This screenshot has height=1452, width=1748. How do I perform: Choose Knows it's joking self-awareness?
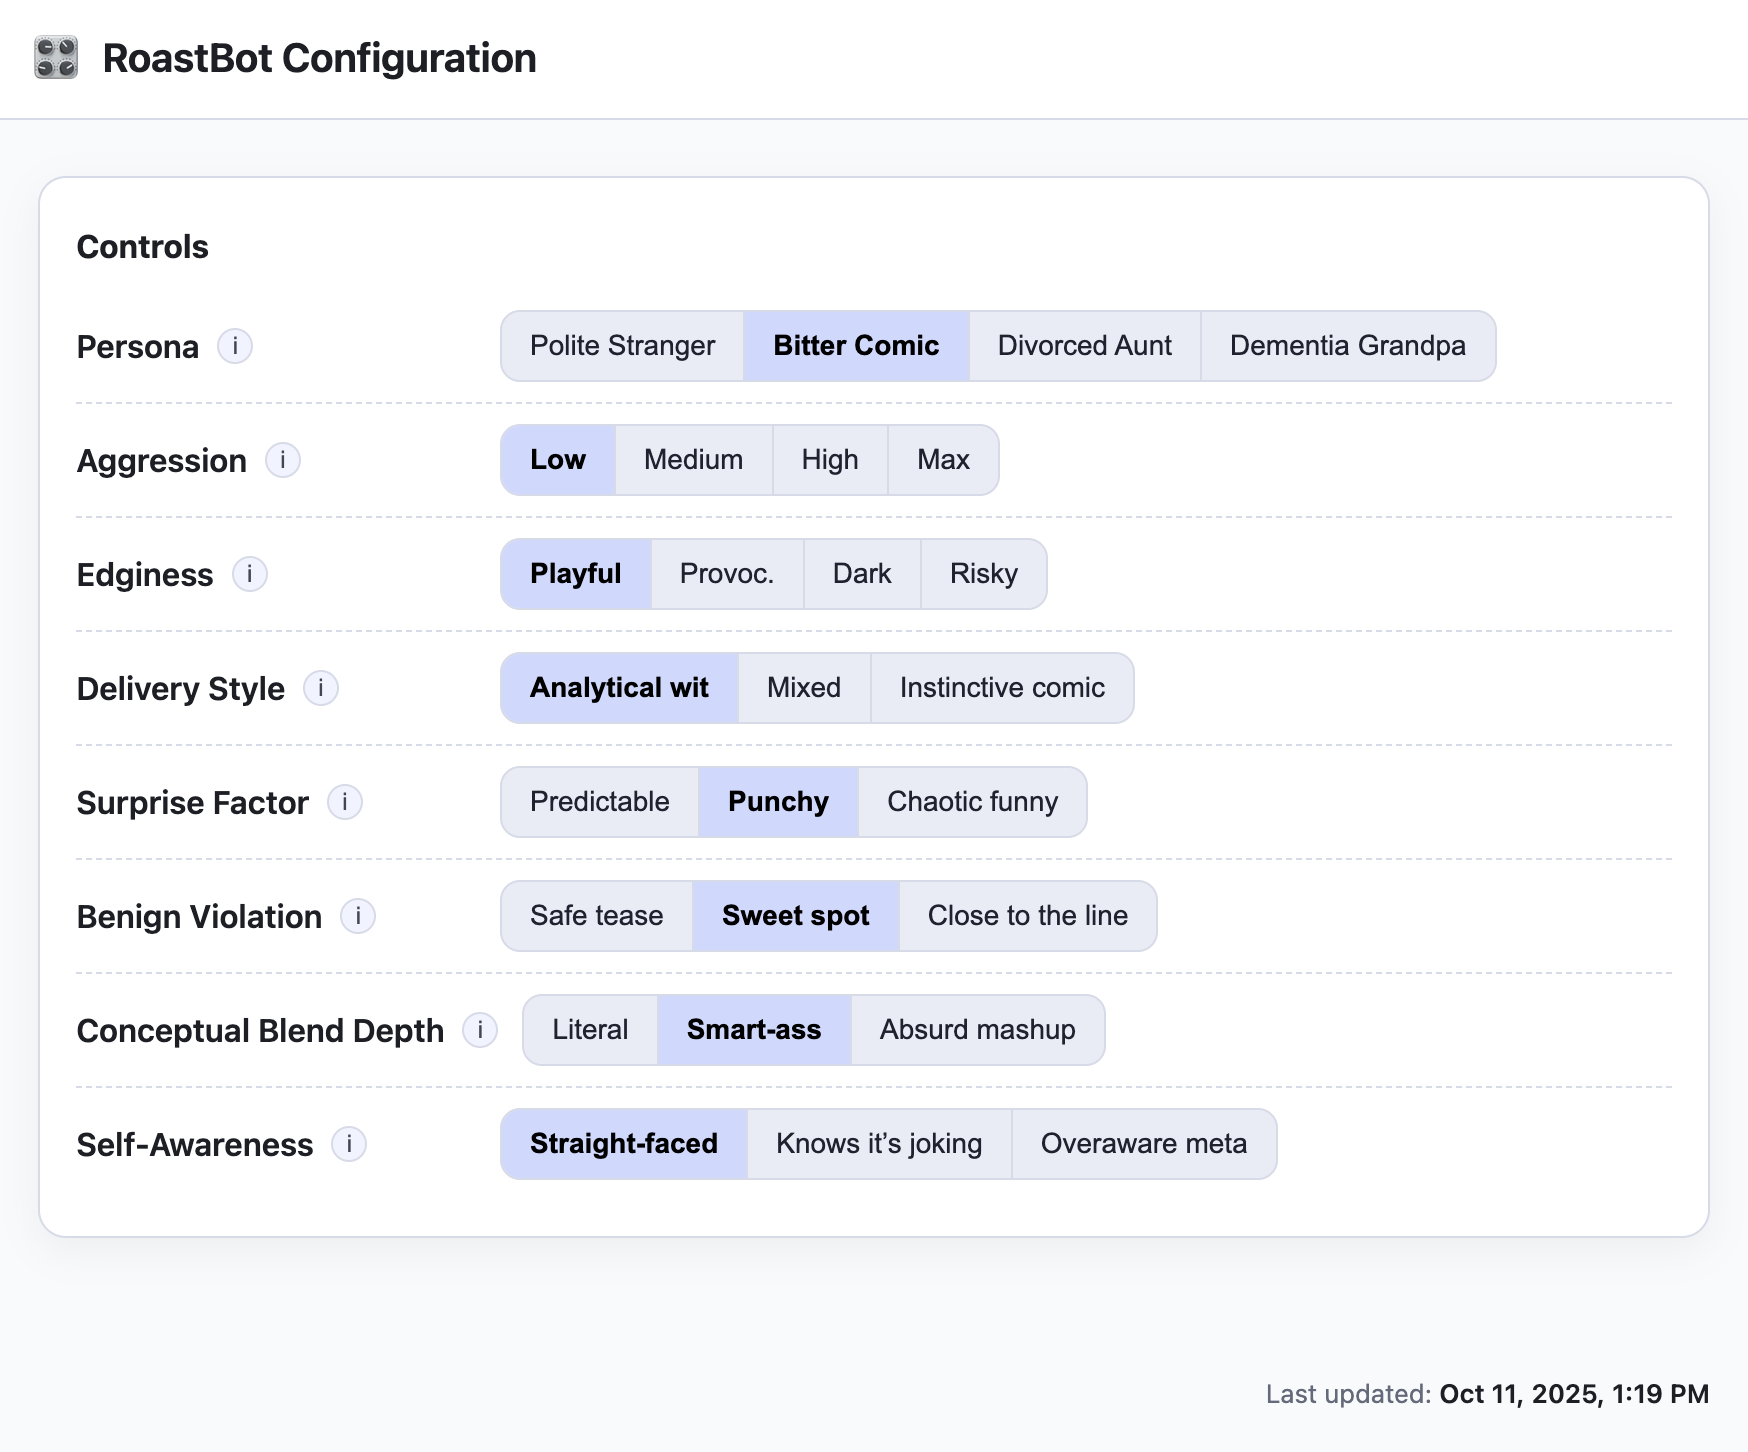(x=879, y=1144)
